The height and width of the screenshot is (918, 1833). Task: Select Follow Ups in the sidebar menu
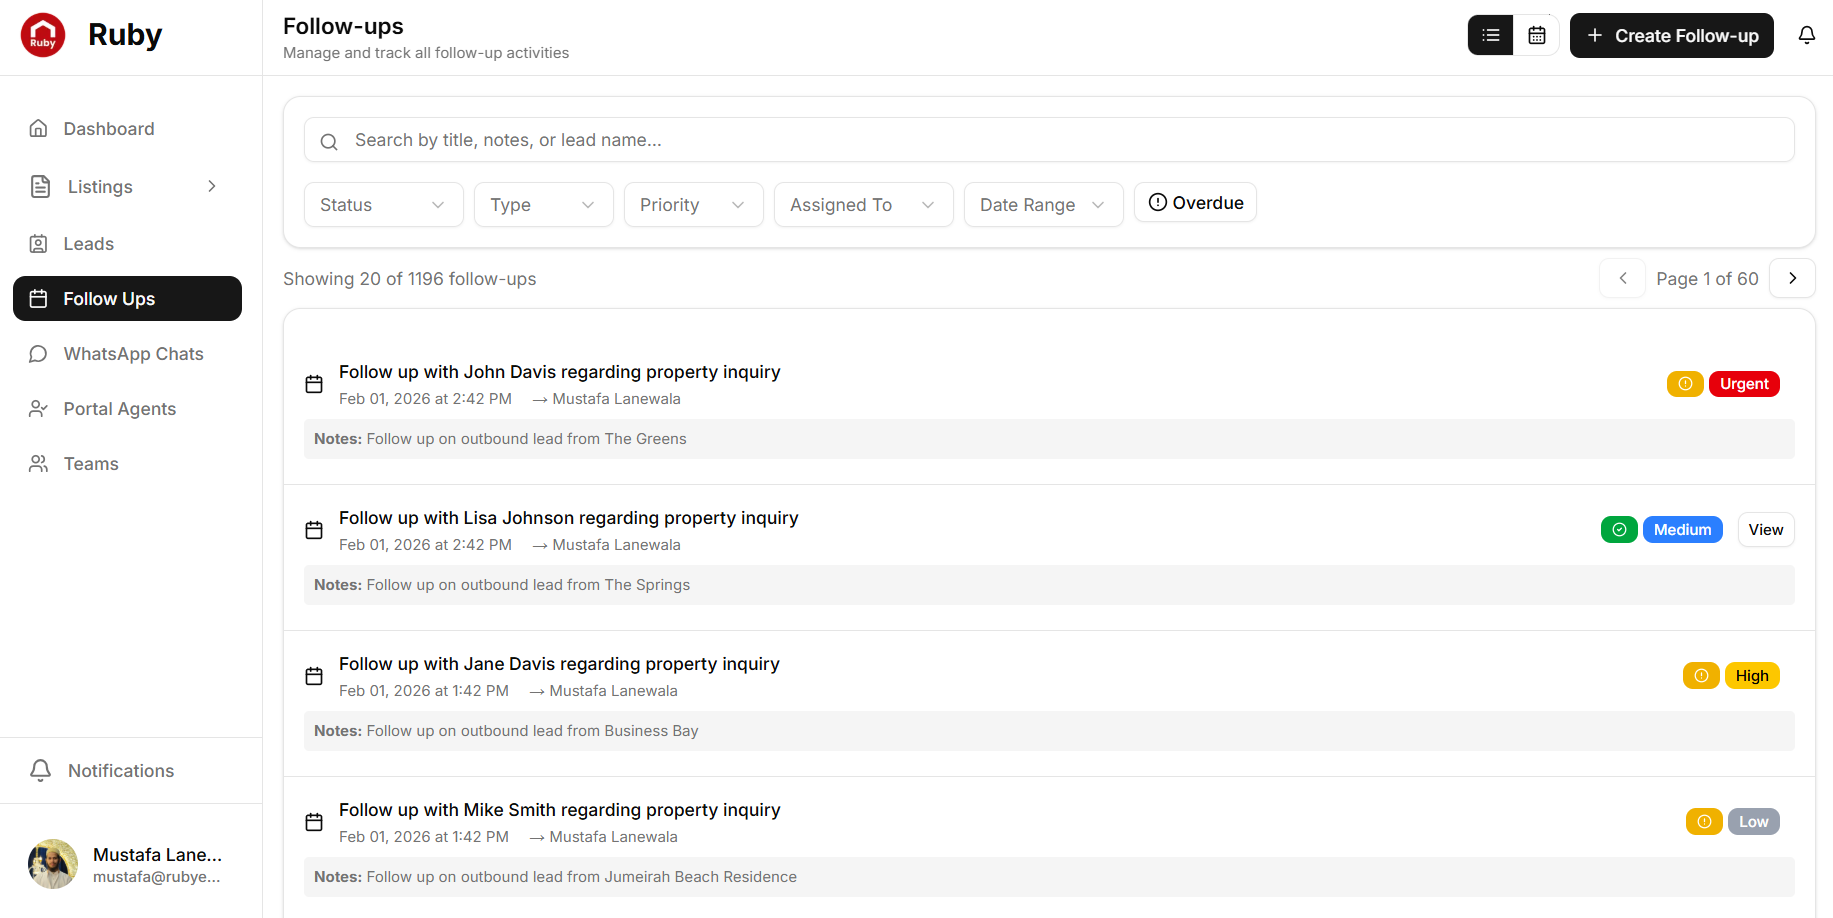coord(108,298)
